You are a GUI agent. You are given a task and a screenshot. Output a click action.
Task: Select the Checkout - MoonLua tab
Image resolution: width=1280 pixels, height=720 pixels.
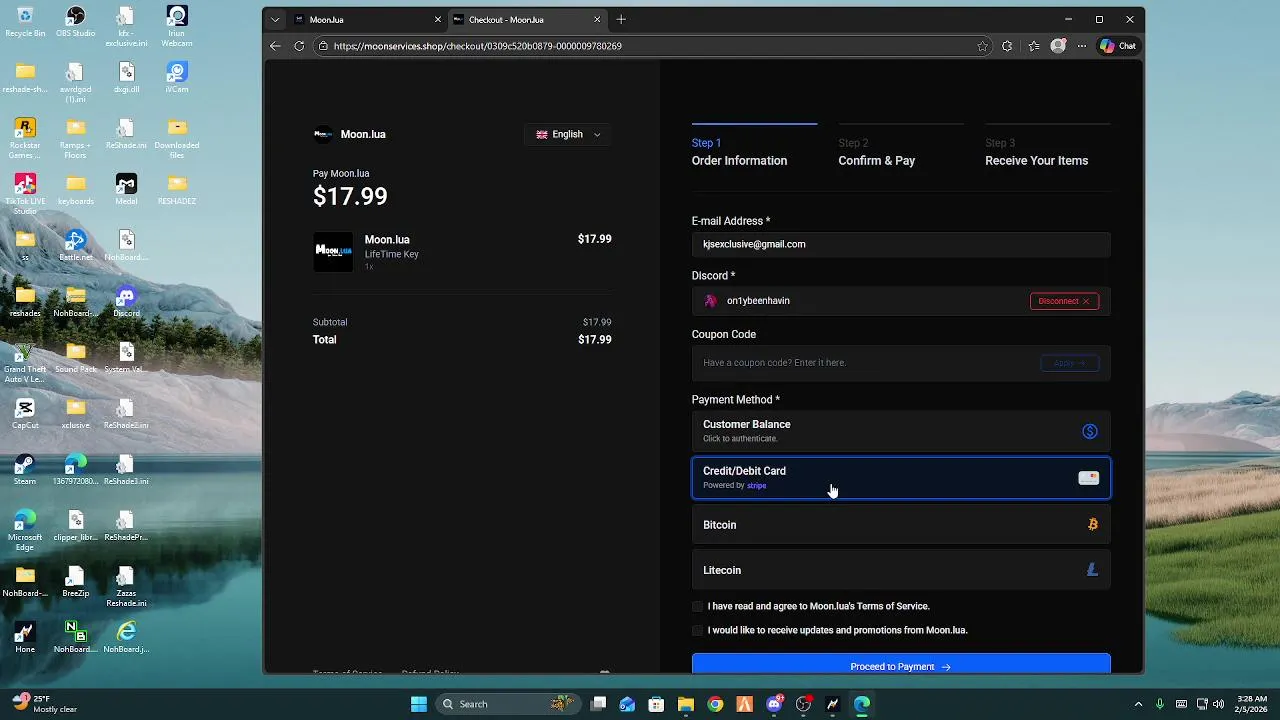pyautogui.click(x=528, y=19)
